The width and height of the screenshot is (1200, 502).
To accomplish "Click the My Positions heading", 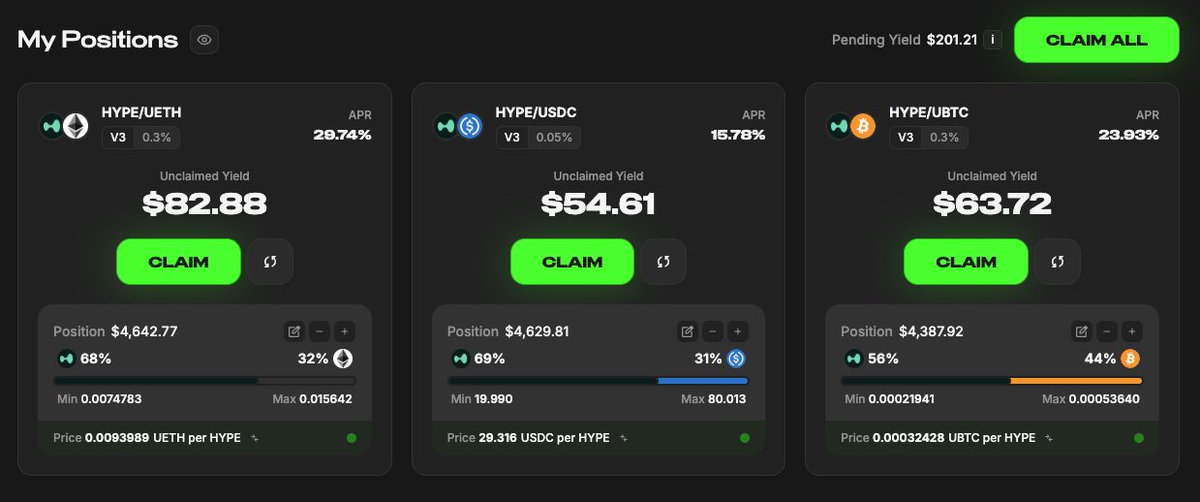I will coord(98,40).
